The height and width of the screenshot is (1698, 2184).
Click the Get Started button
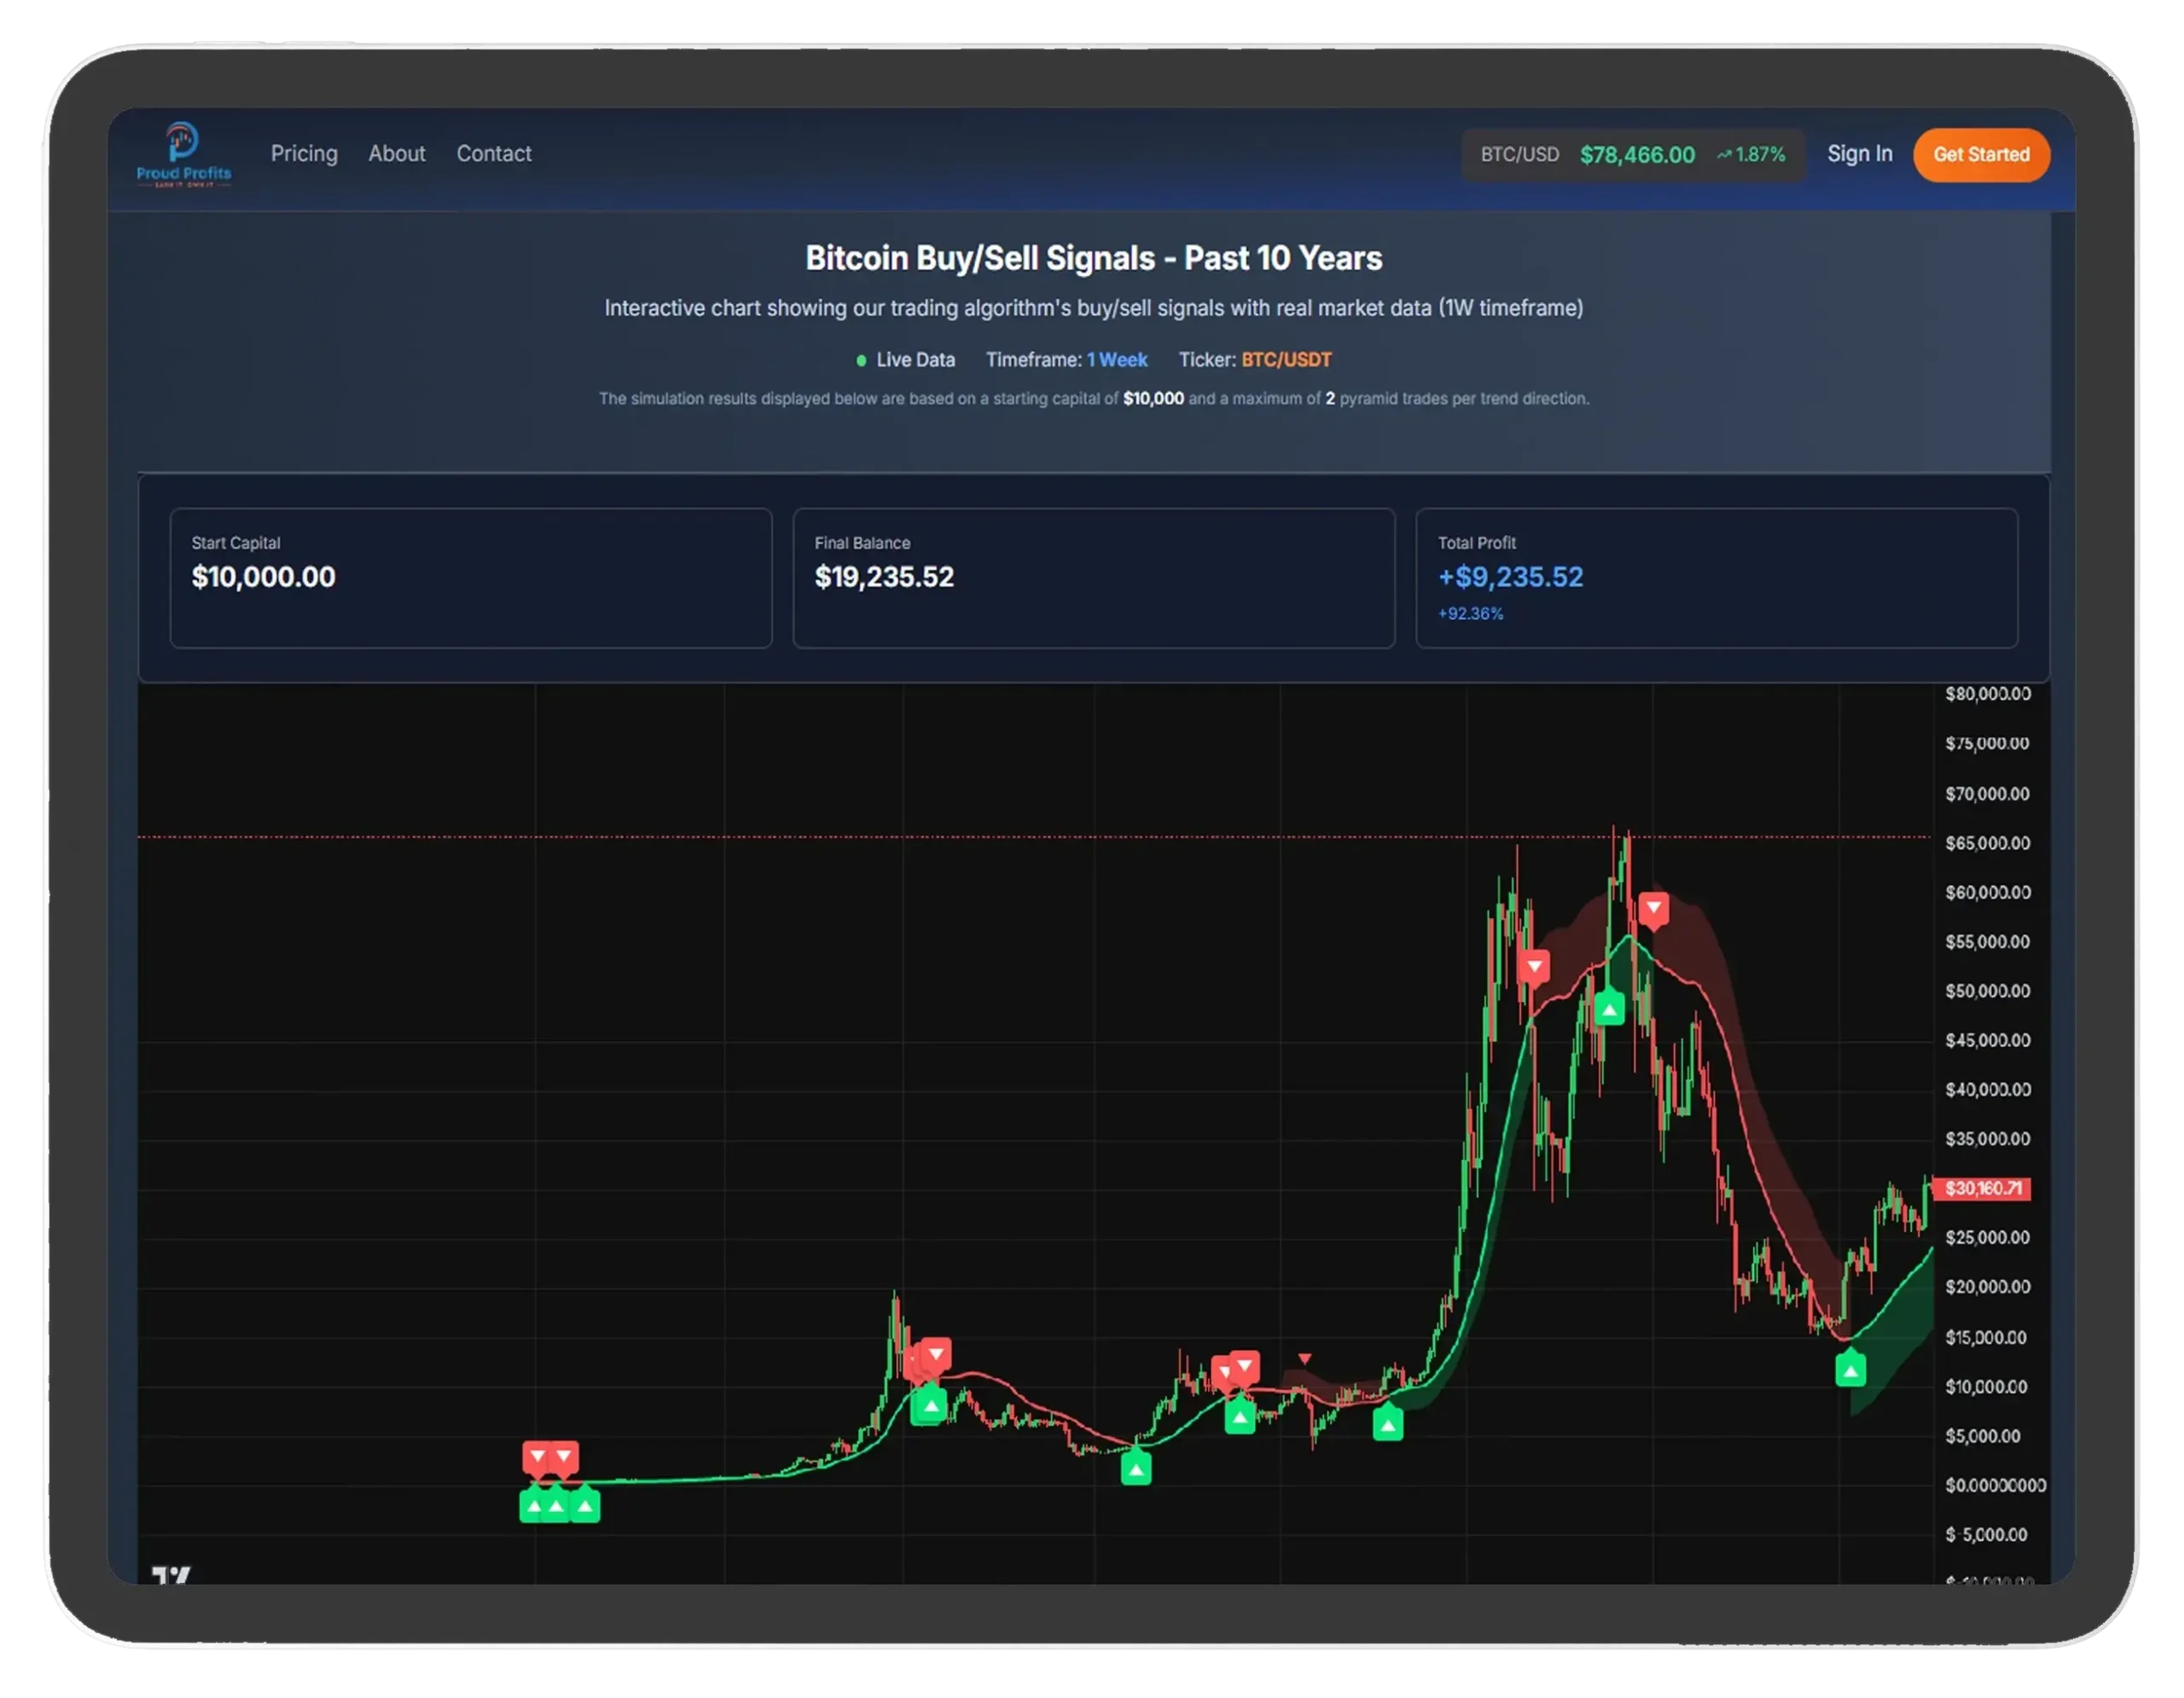click(x=1981, y=155)
